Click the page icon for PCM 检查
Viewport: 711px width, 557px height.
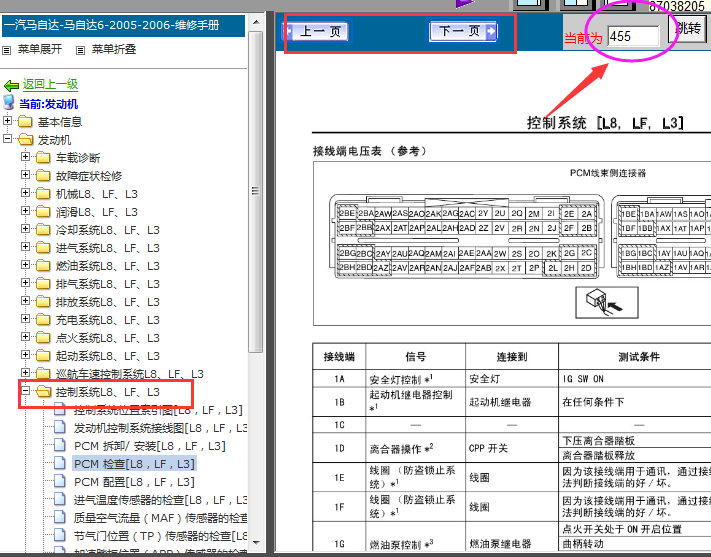60,463
